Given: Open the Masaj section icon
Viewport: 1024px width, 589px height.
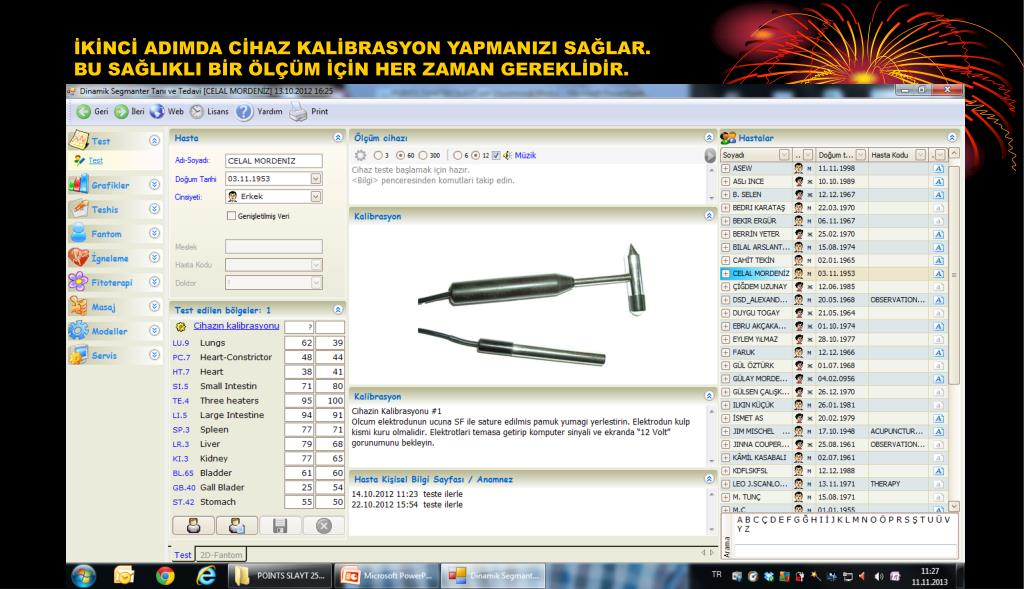Looking at the screenshot, I should tap(78, 306).
